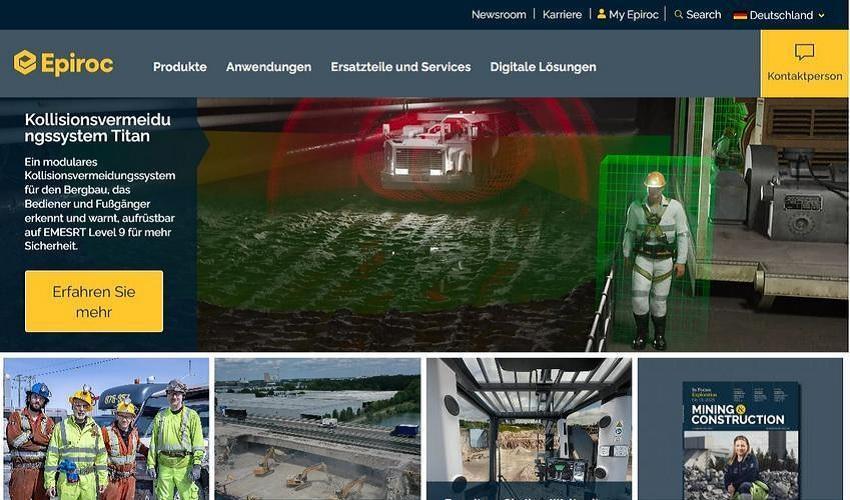Click the My Epiroc user icon

coord(601,14)
